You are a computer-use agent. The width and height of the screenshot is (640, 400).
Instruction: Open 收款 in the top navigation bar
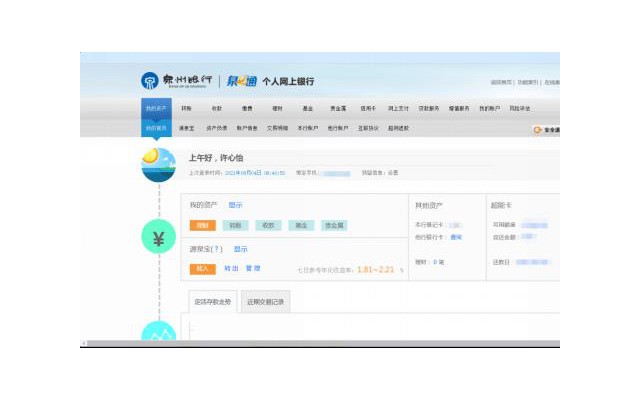tap(217, 109)
